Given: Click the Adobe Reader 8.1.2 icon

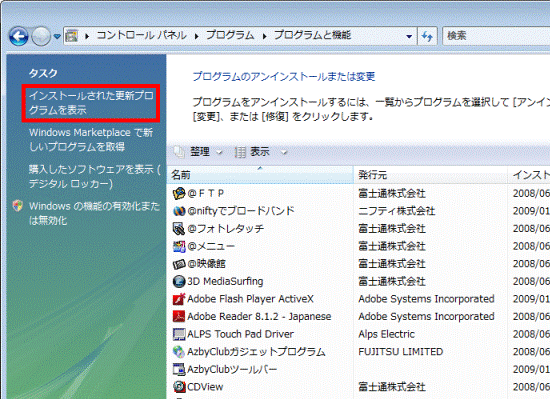Looking at the screenshot, I should (x=179, y=316).
